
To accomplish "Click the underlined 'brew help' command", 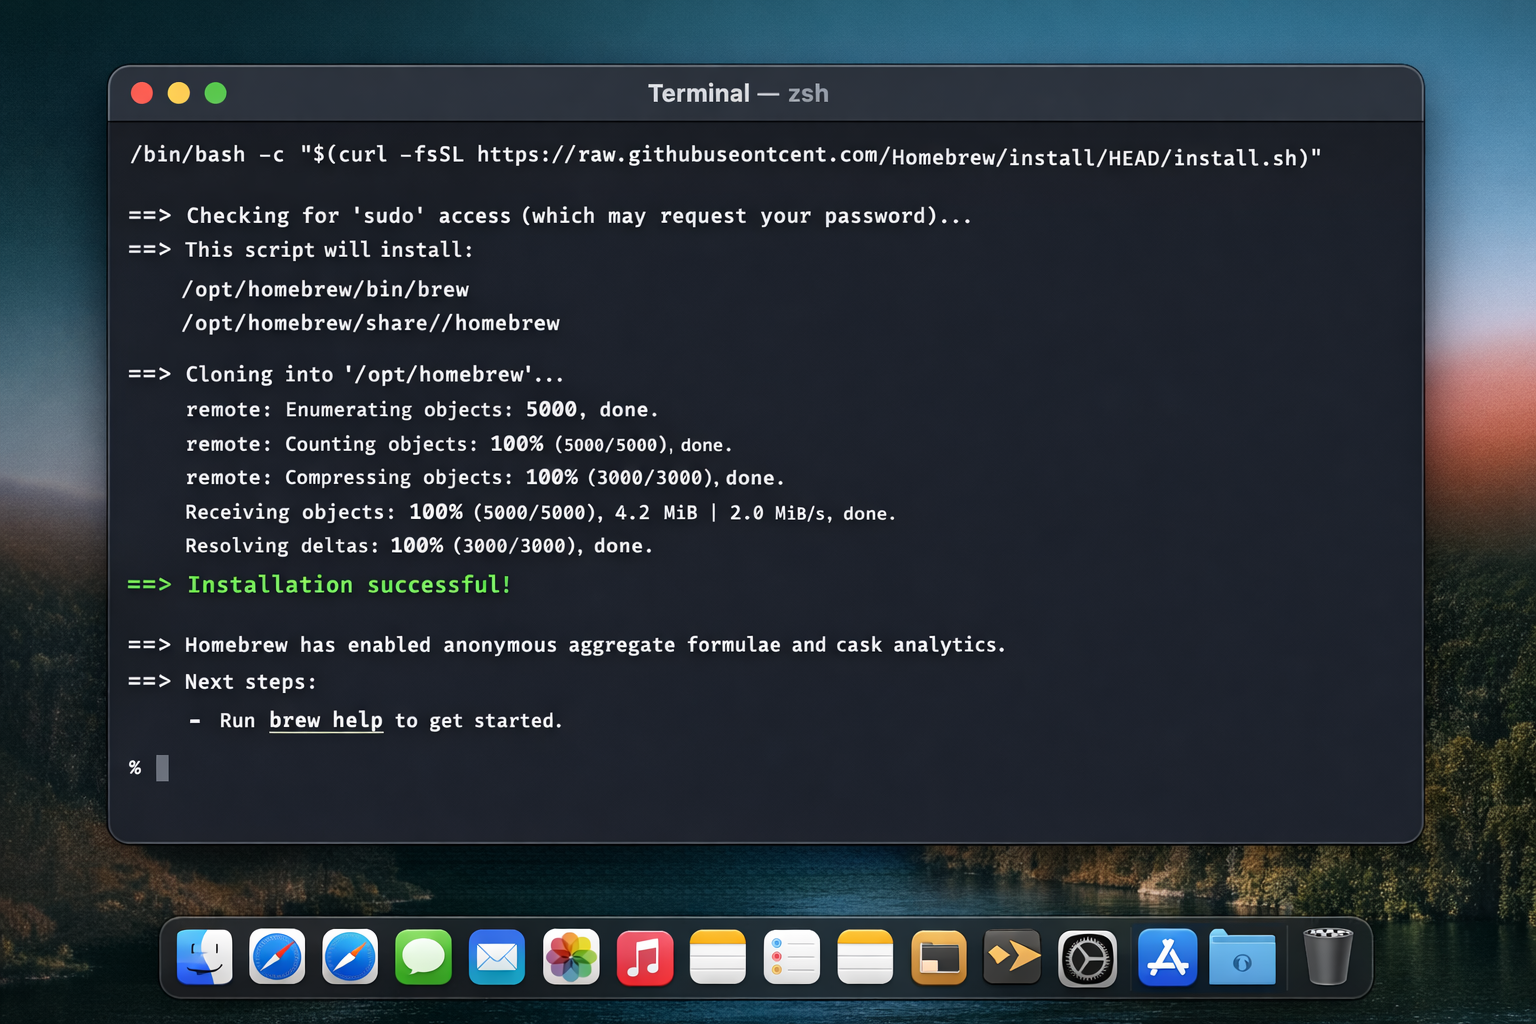I will tap(326, 720).
